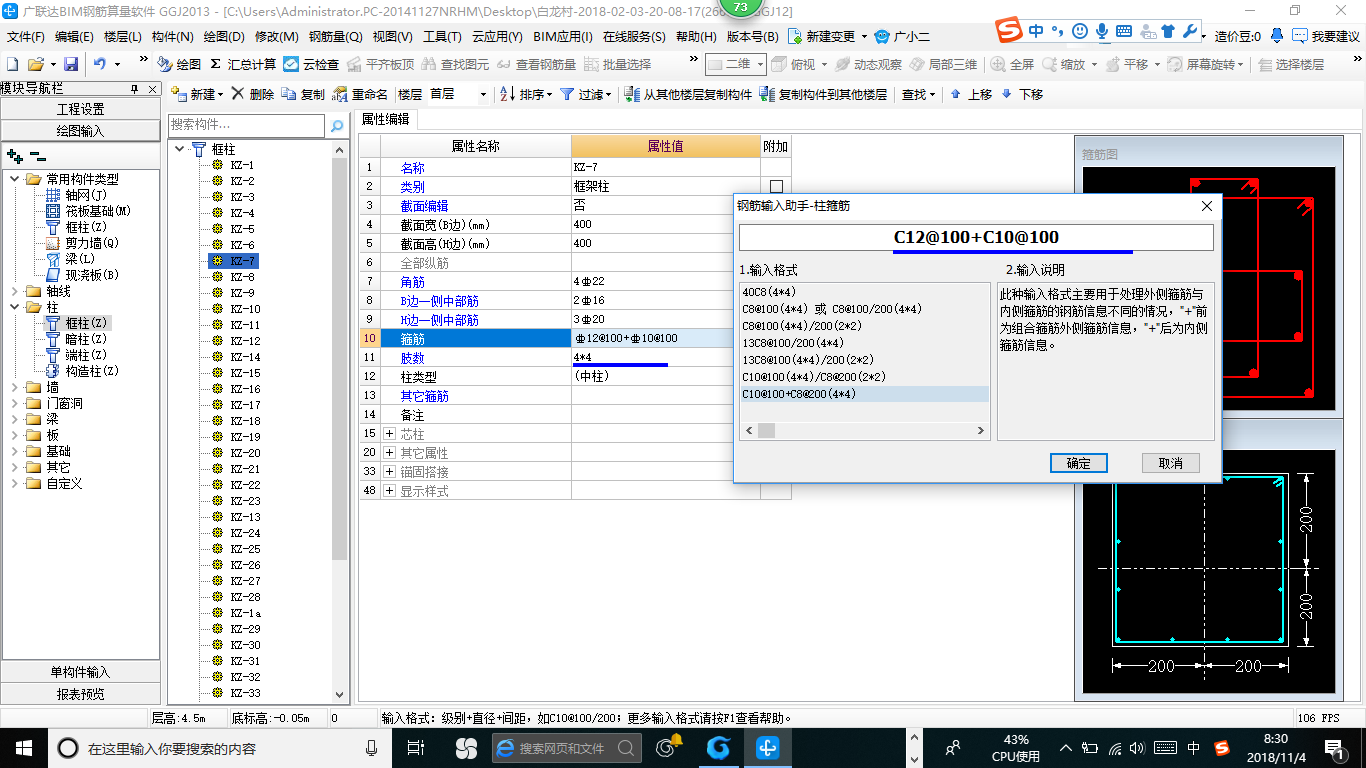Click 删除 delete component icon
The image size is (1366, 768).
(x=252, y=94)
